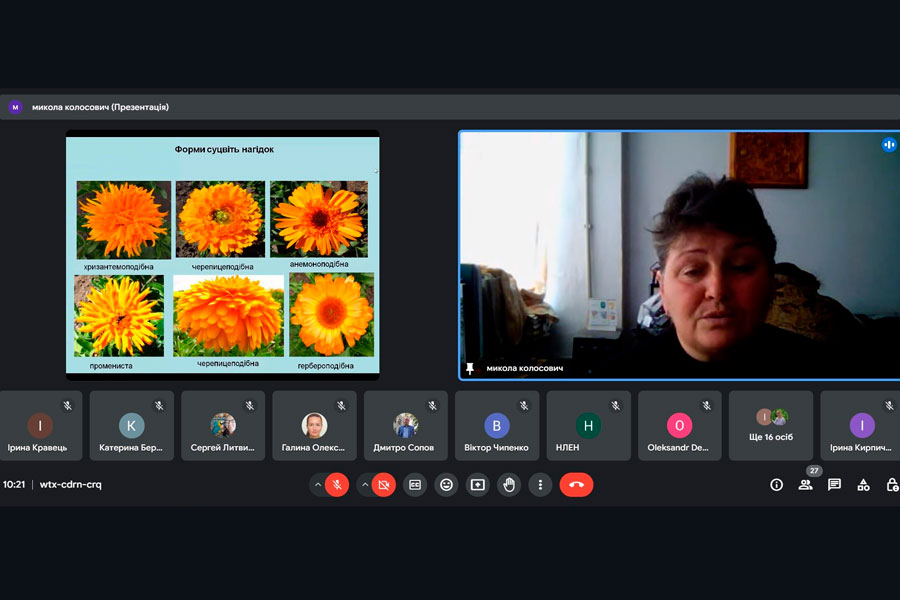The image size is (900, 600).
Task: Unmute the microphone button
Action: tap(337, 485)
